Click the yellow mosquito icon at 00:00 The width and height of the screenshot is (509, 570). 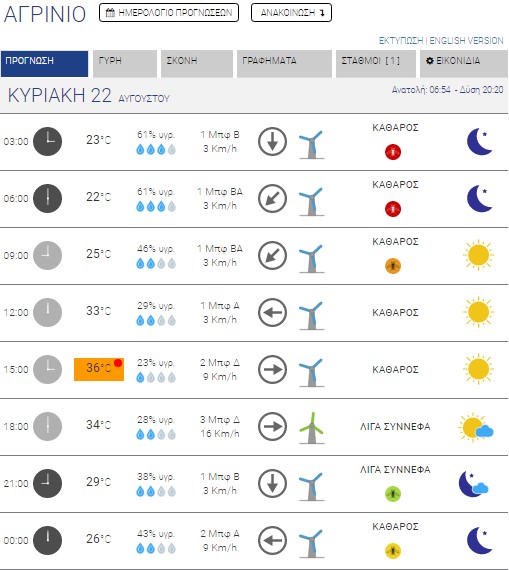tap(393, 551)
